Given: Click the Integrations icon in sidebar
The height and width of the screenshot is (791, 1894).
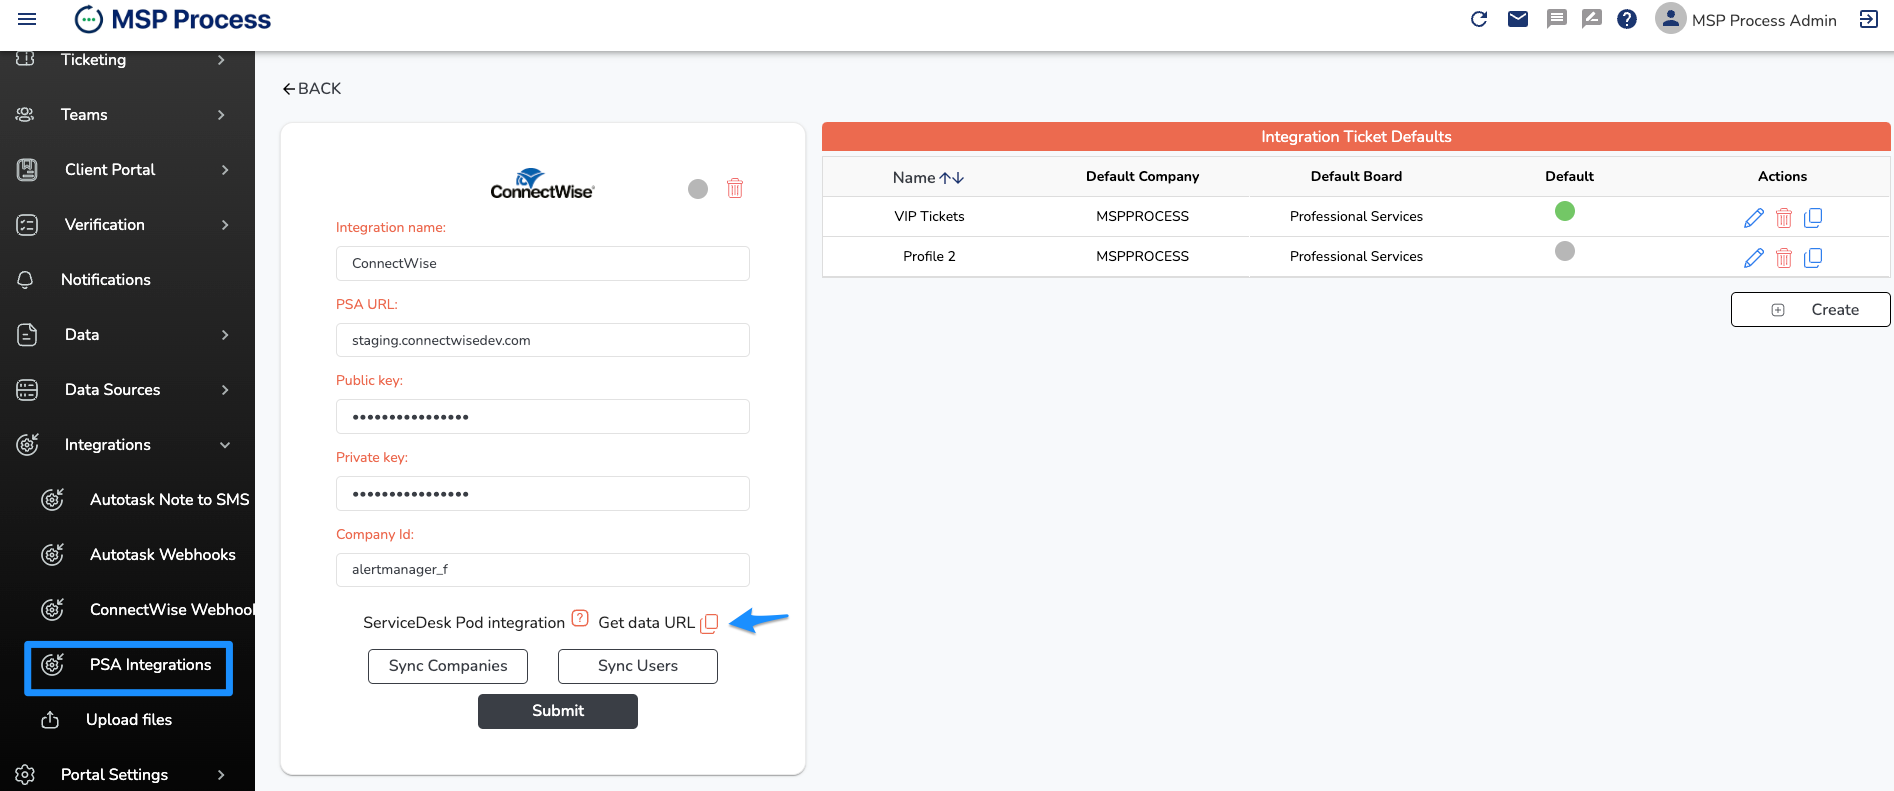Looking at the screenshot, I should [27, 444].
